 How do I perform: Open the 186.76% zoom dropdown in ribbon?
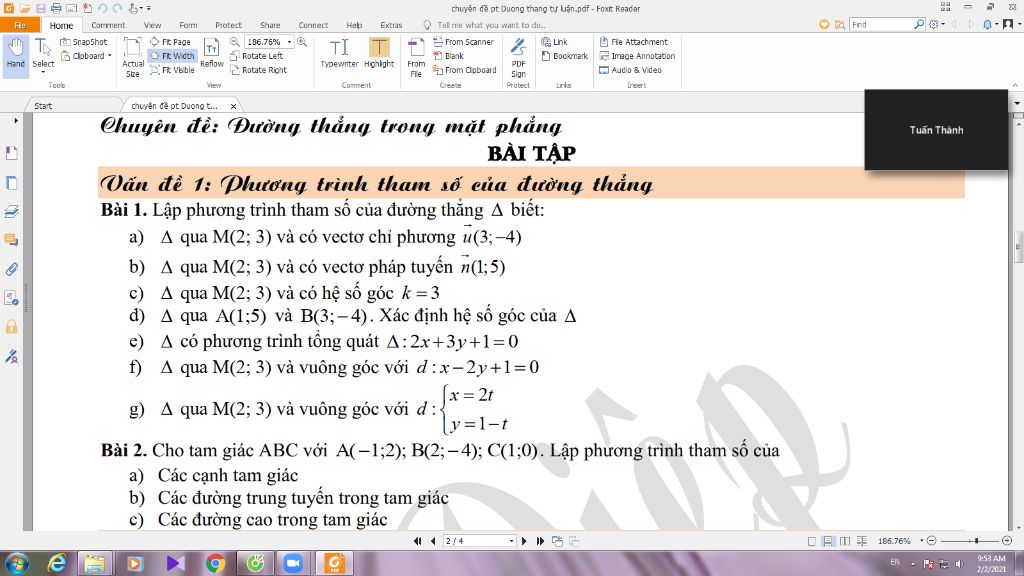coord(289,42)
